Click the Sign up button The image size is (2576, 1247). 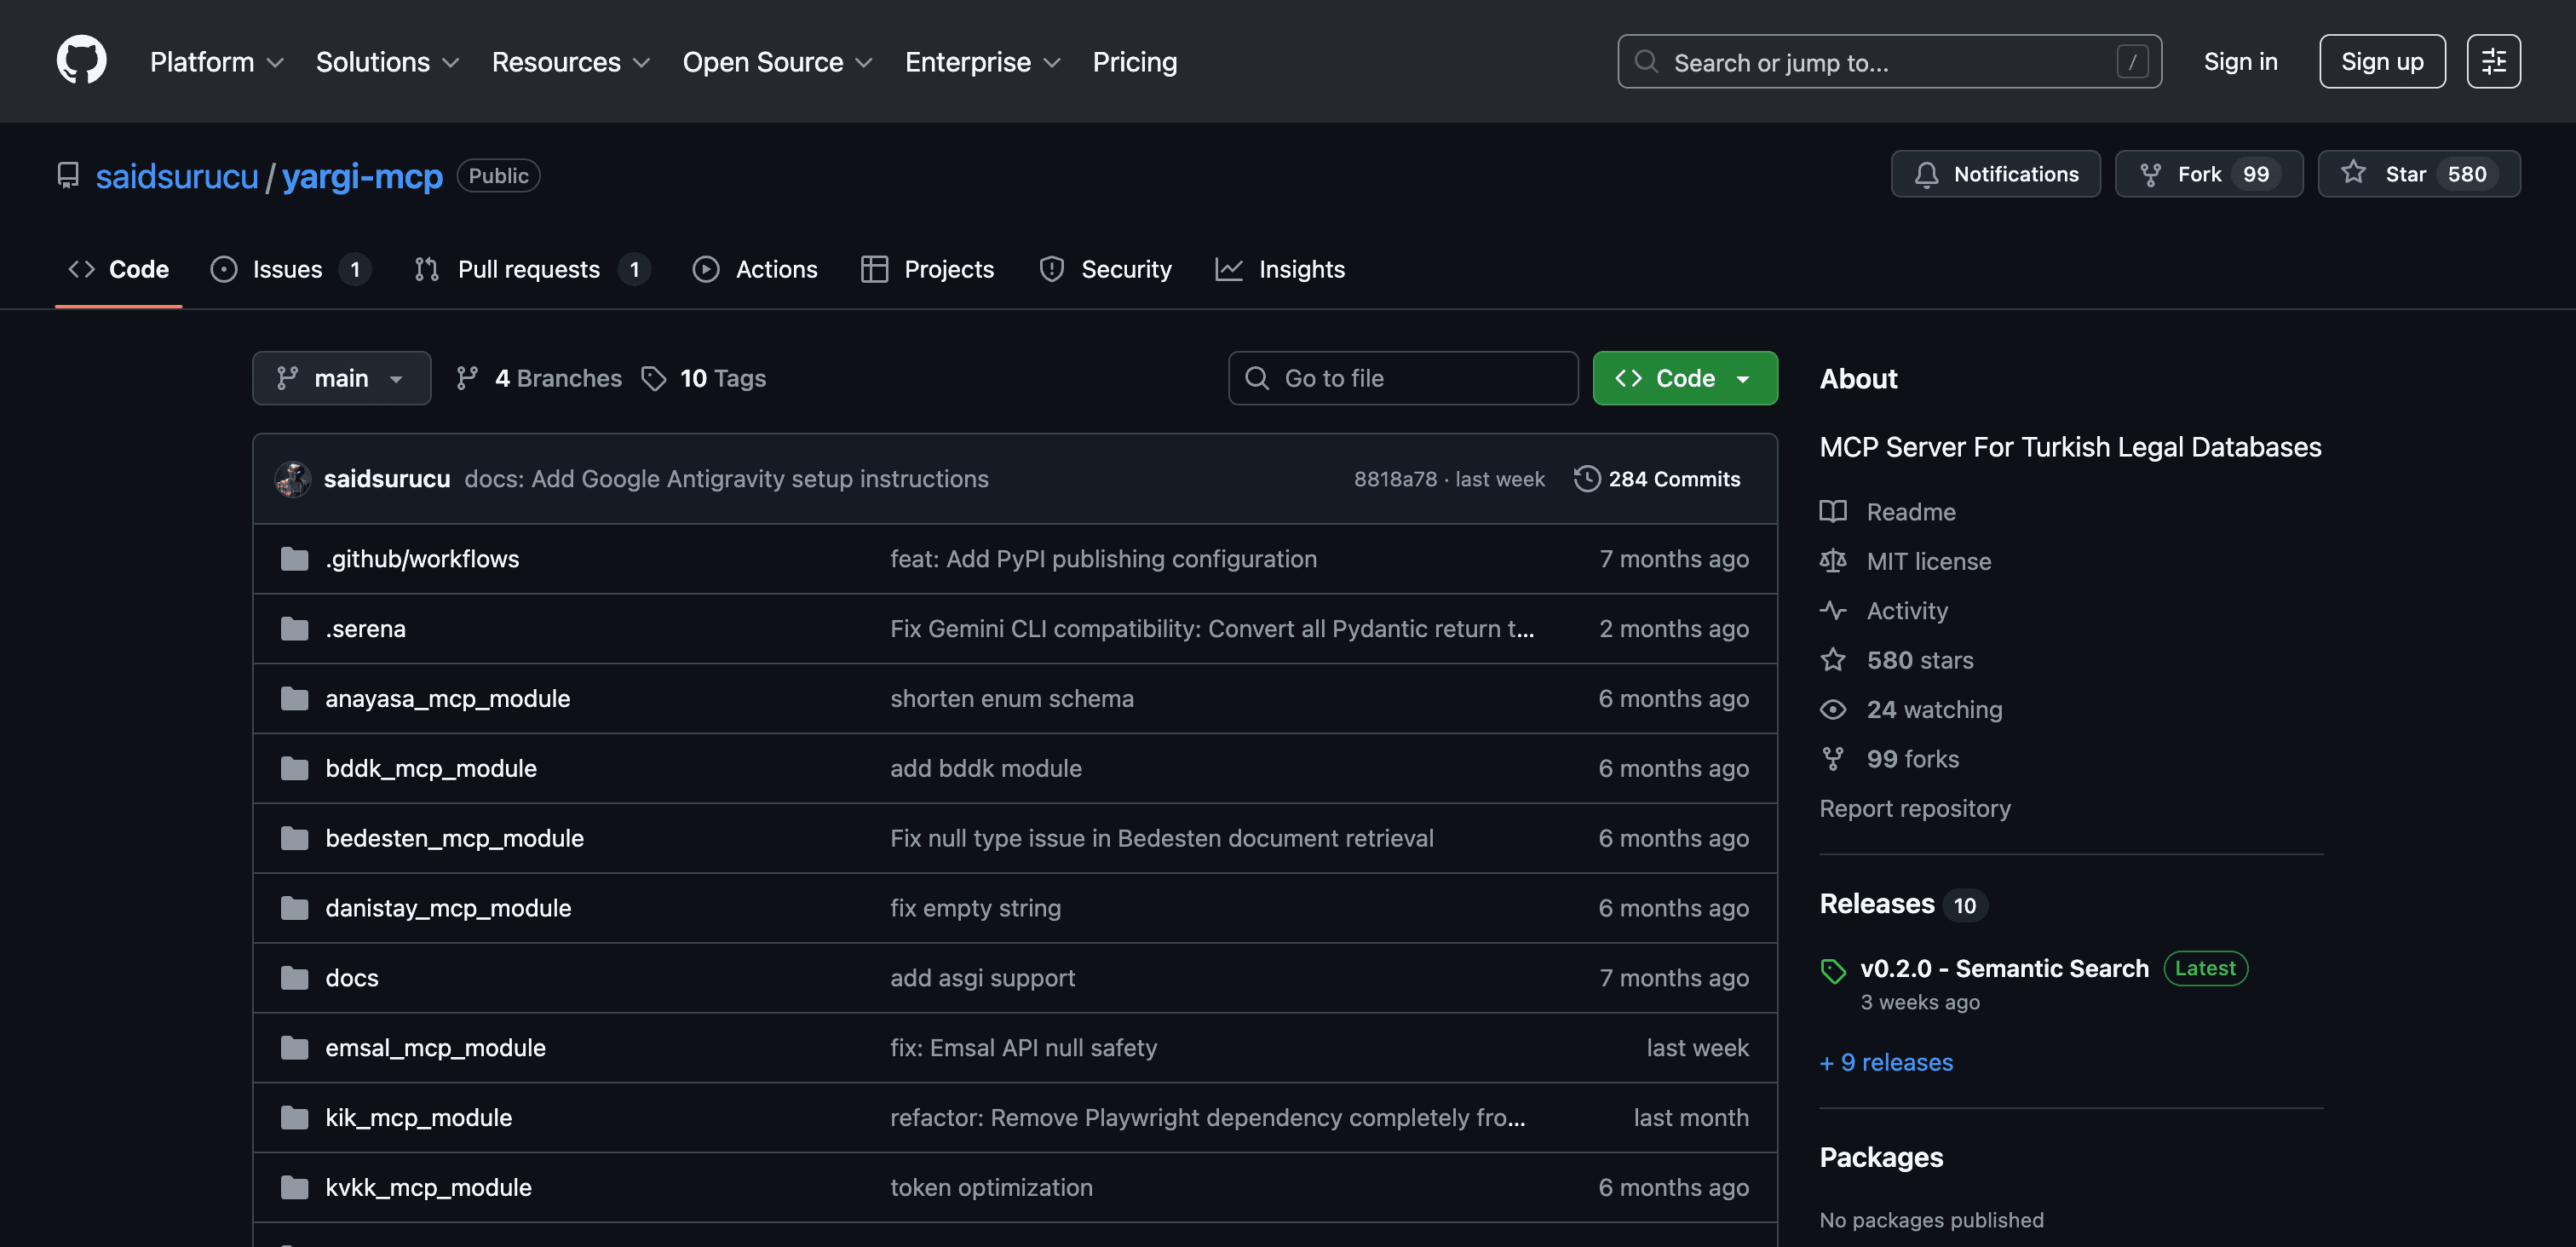click(2381, 61)
